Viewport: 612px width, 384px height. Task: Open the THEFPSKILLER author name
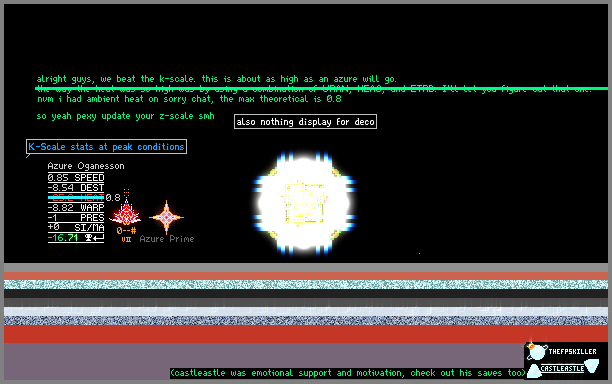[x=572, y=352]
